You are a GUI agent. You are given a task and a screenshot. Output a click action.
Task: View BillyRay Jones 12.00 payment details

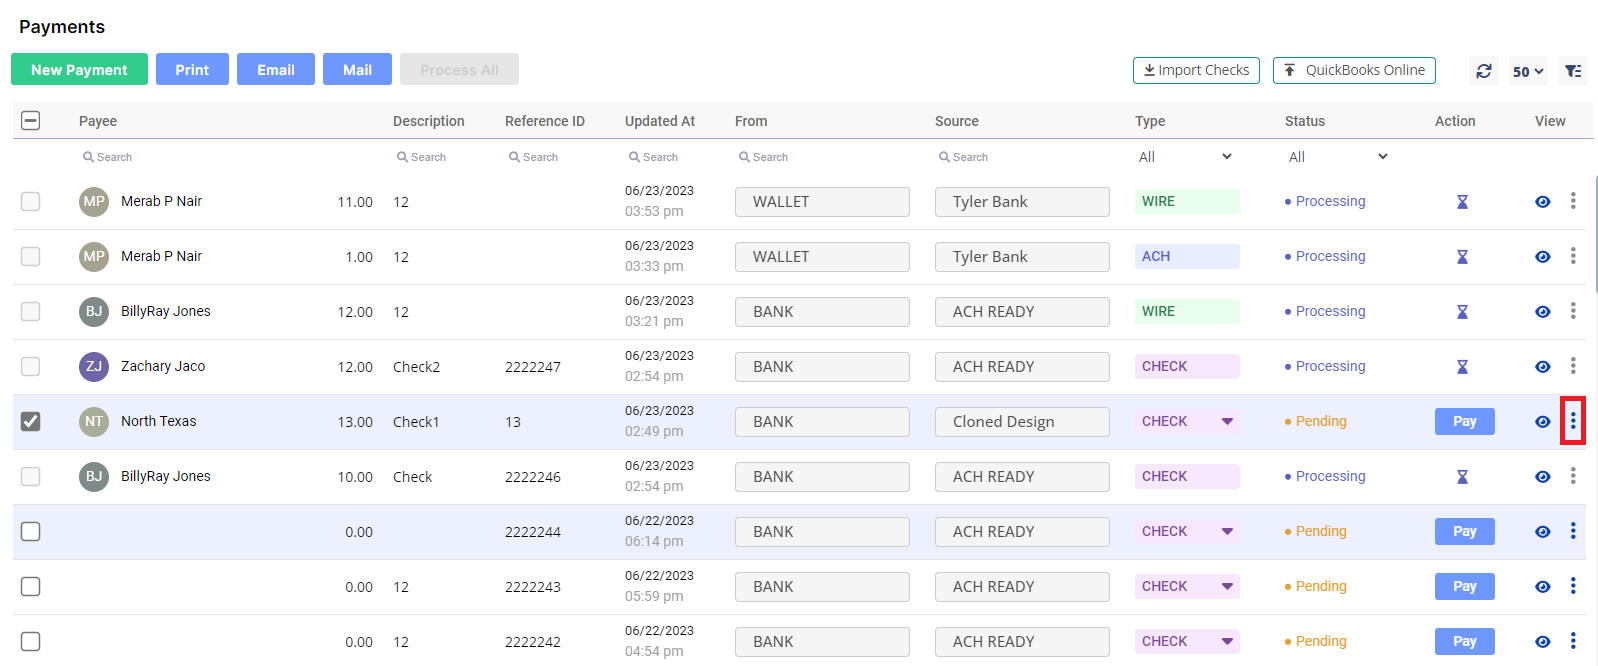[1543, 312]
